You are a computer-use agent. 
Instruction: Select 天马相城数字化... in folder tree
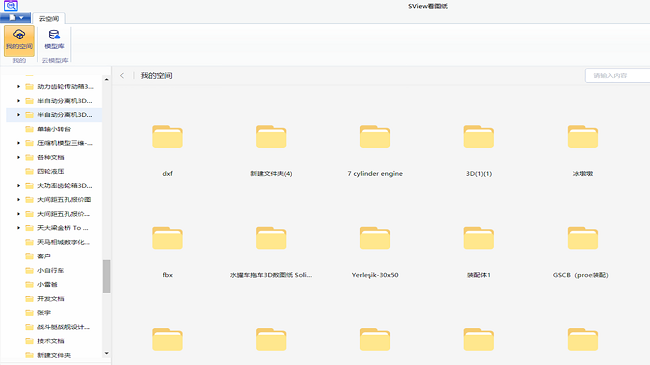point(63,242)
